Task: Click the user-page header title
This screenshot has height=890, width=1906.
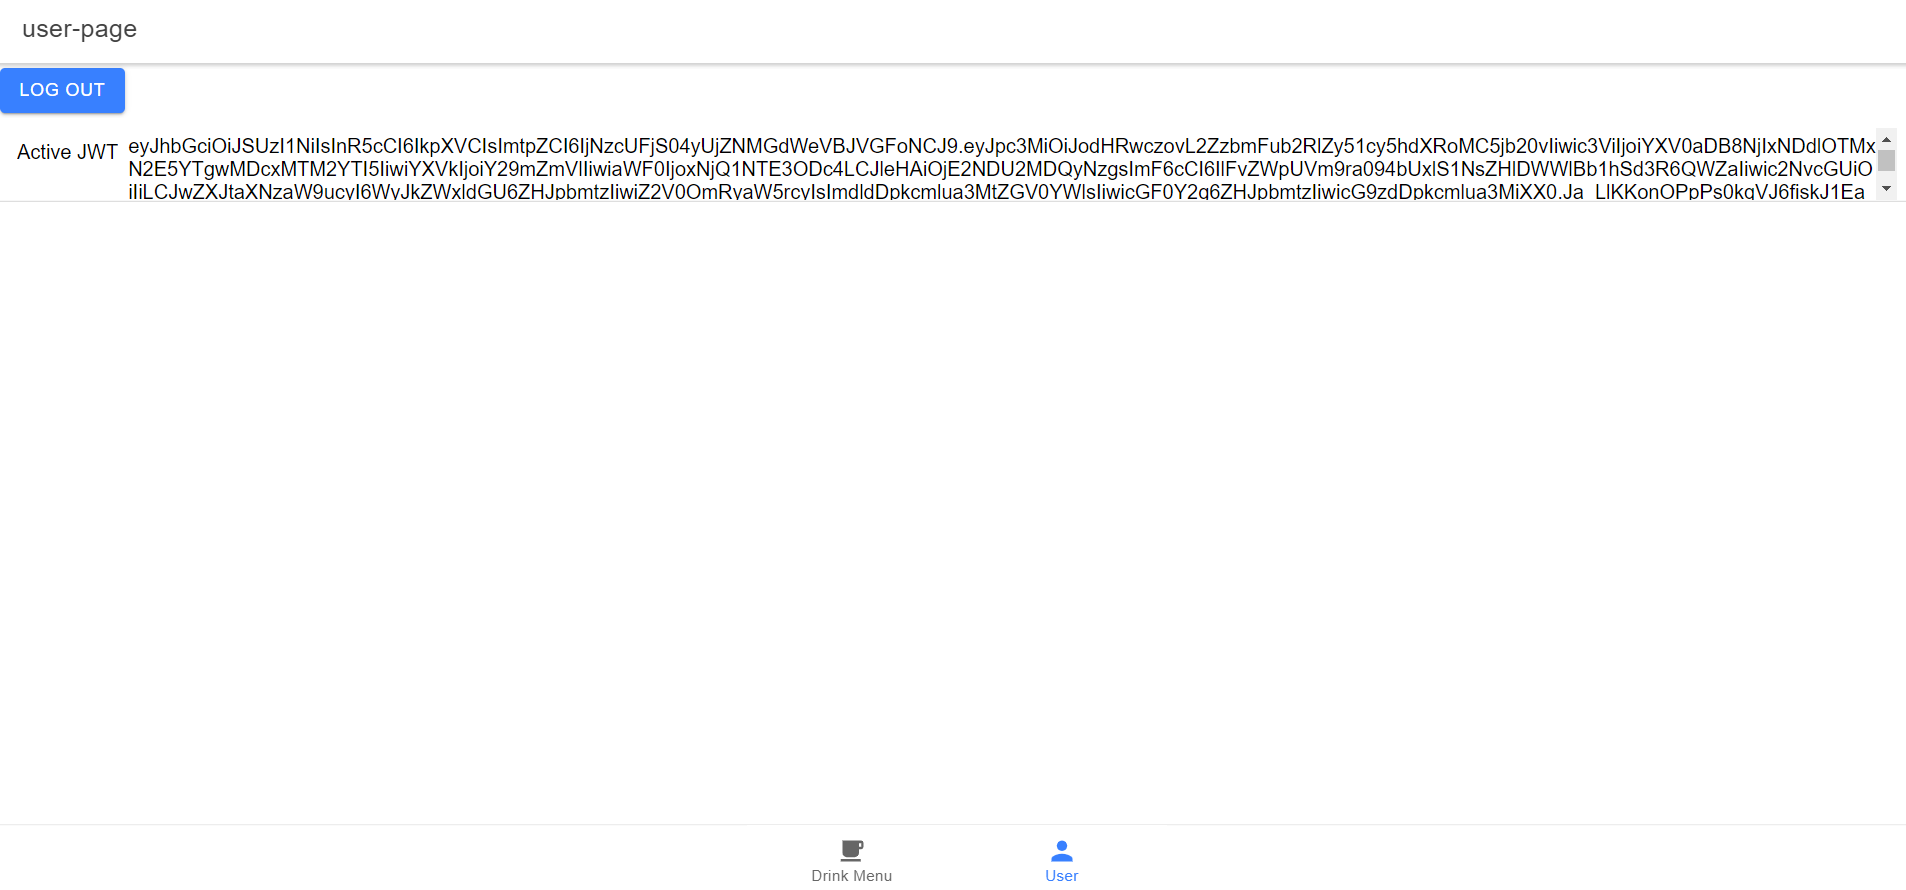Action: coord(79,29)
